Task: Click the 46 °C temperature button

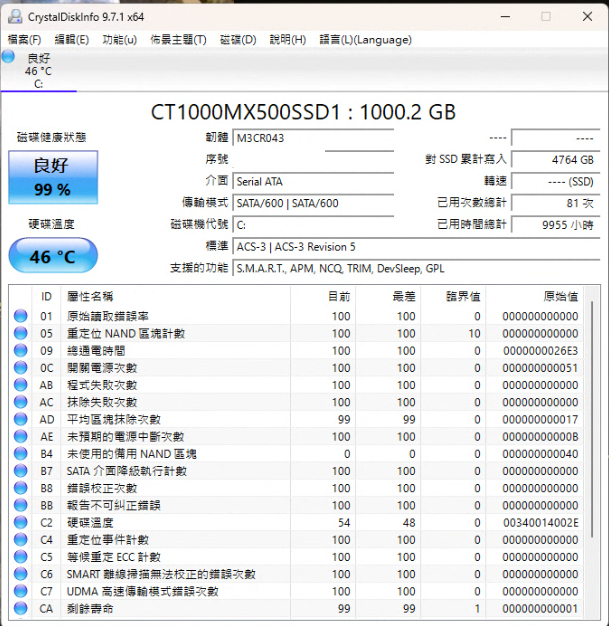Action: coord(53,256)
